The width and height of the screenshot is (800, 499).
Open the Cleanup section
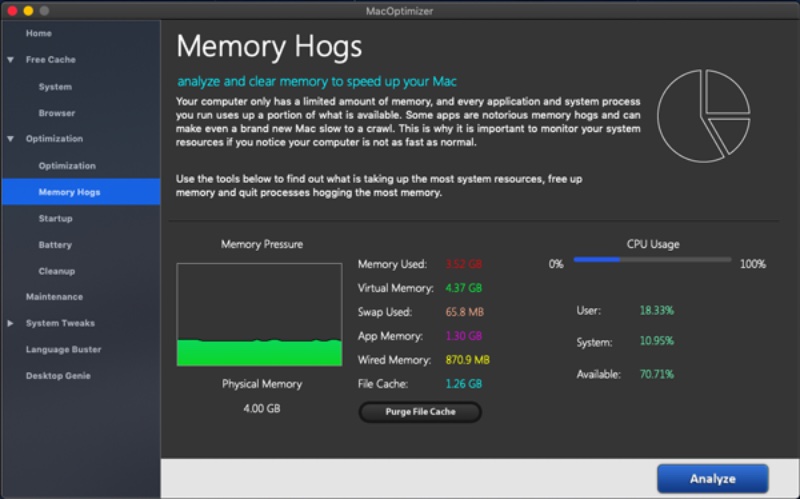[x=57, y=271]
